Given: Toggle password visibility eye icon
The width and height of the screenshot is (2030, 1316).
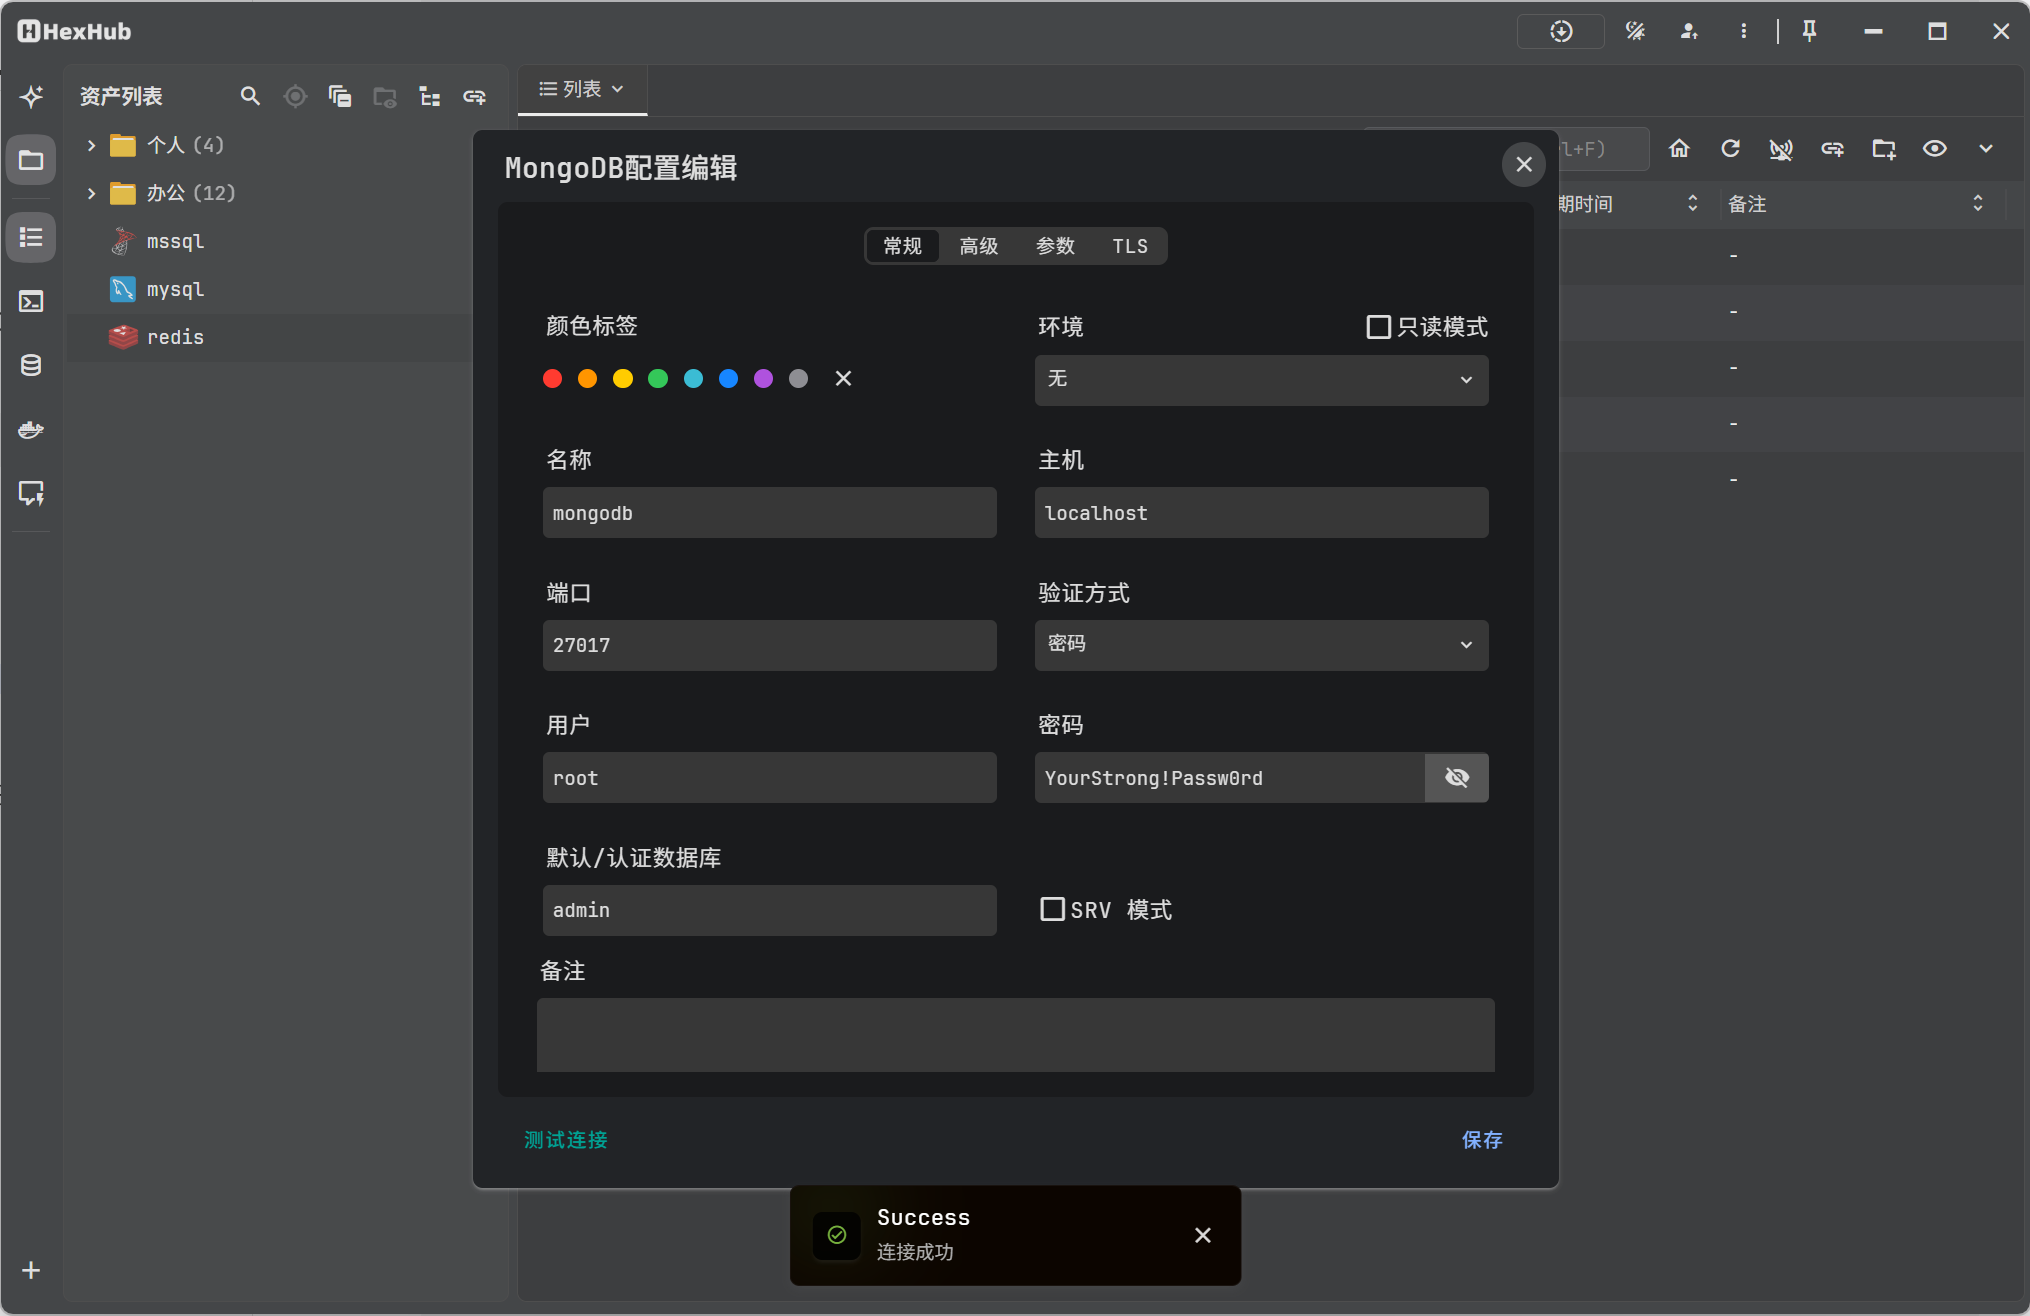Looking at the screenshot, I should [x=1457, y=778].
